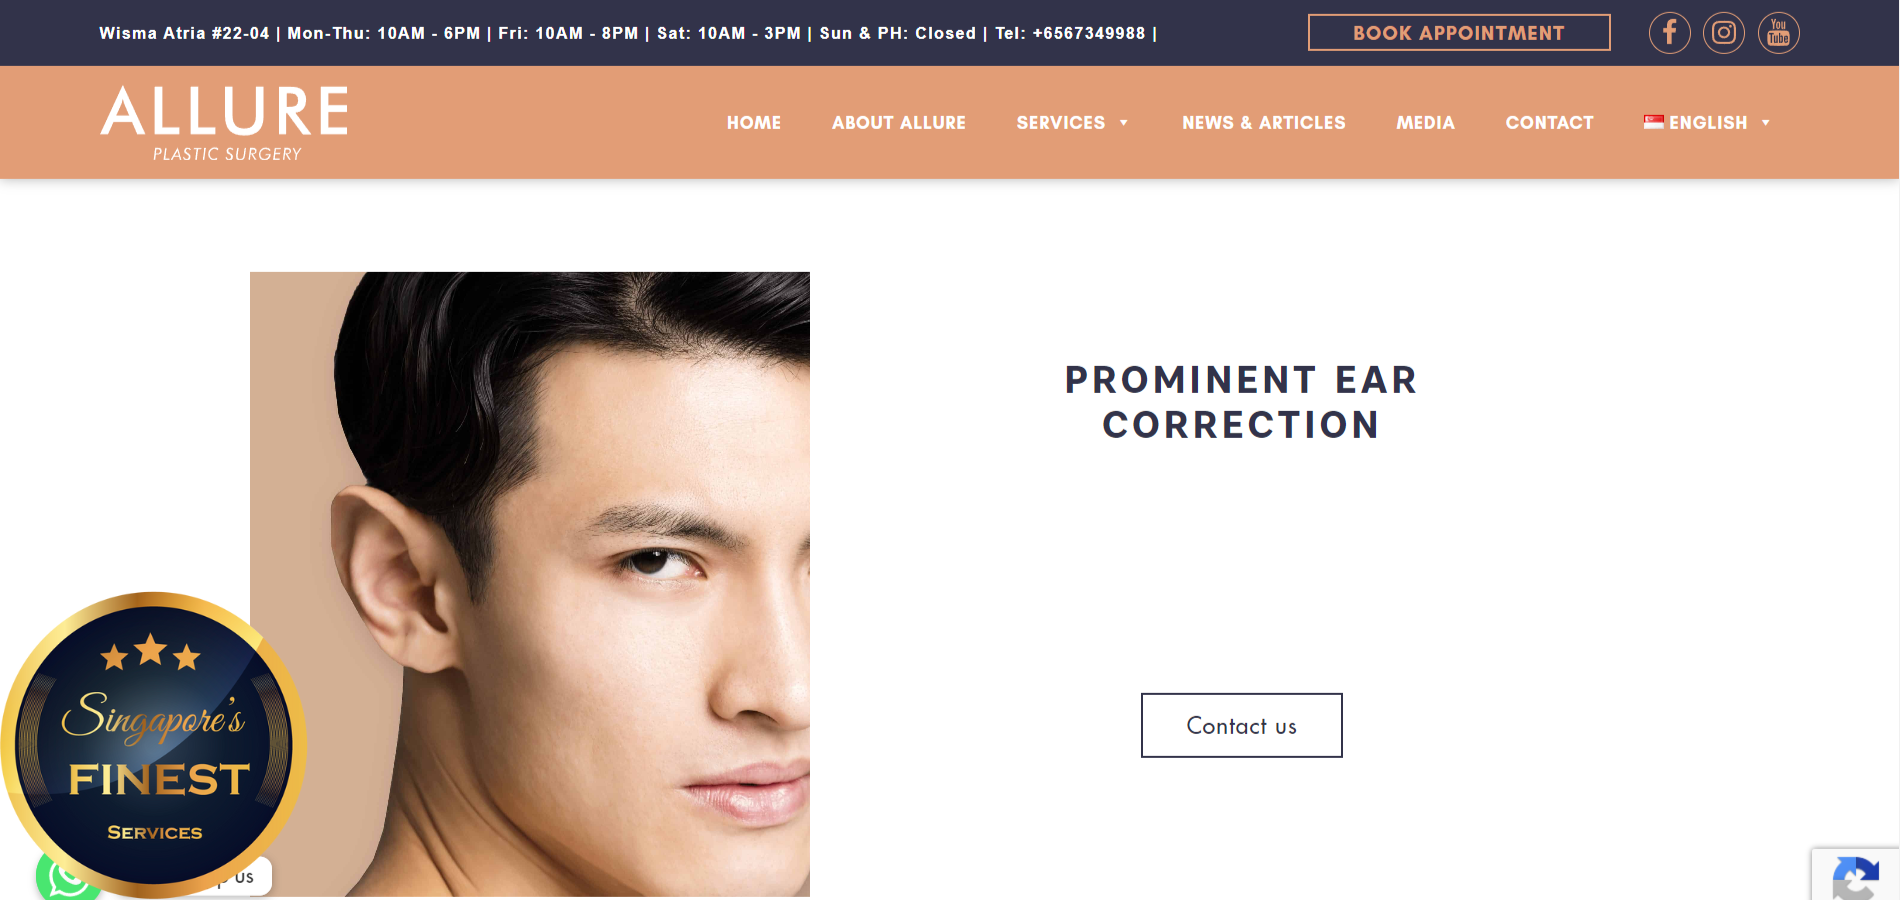Open the YouTube channel icon
This screenshot has height=900, width=1900.
pyautogui.click(x=1778, y=33)
